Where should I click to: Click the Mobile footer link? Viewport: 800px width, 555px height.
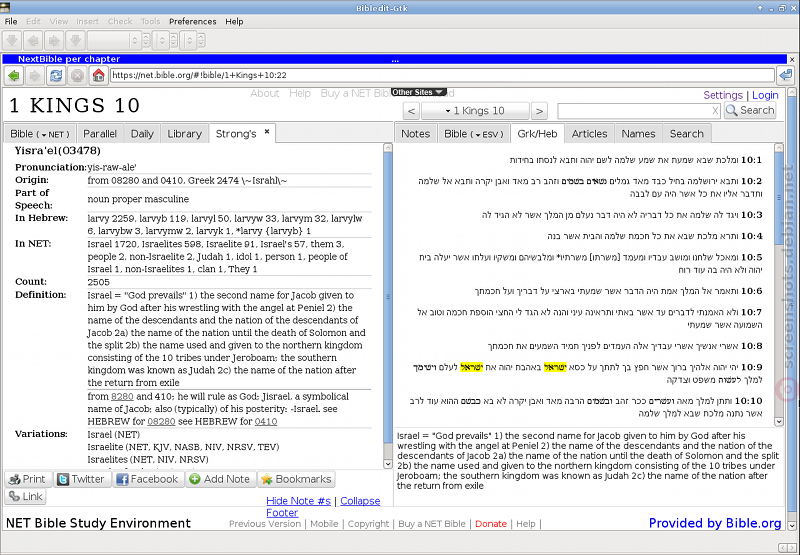pyautogui.click(x=324, y=524)
